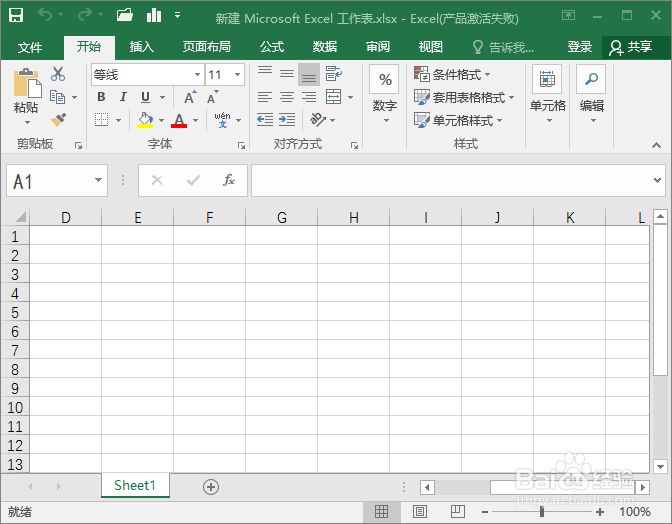Customize the quick access toolbar dropdown

(177, 15)
